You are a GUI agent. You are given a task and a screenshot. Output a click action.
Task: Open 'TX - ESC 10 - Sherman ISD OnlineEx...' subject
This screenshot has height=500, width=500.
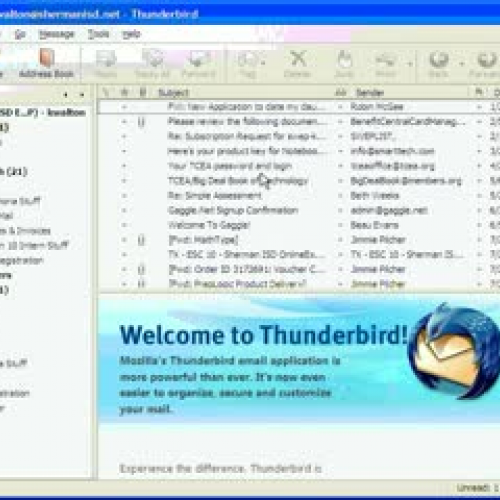[247, 255]
